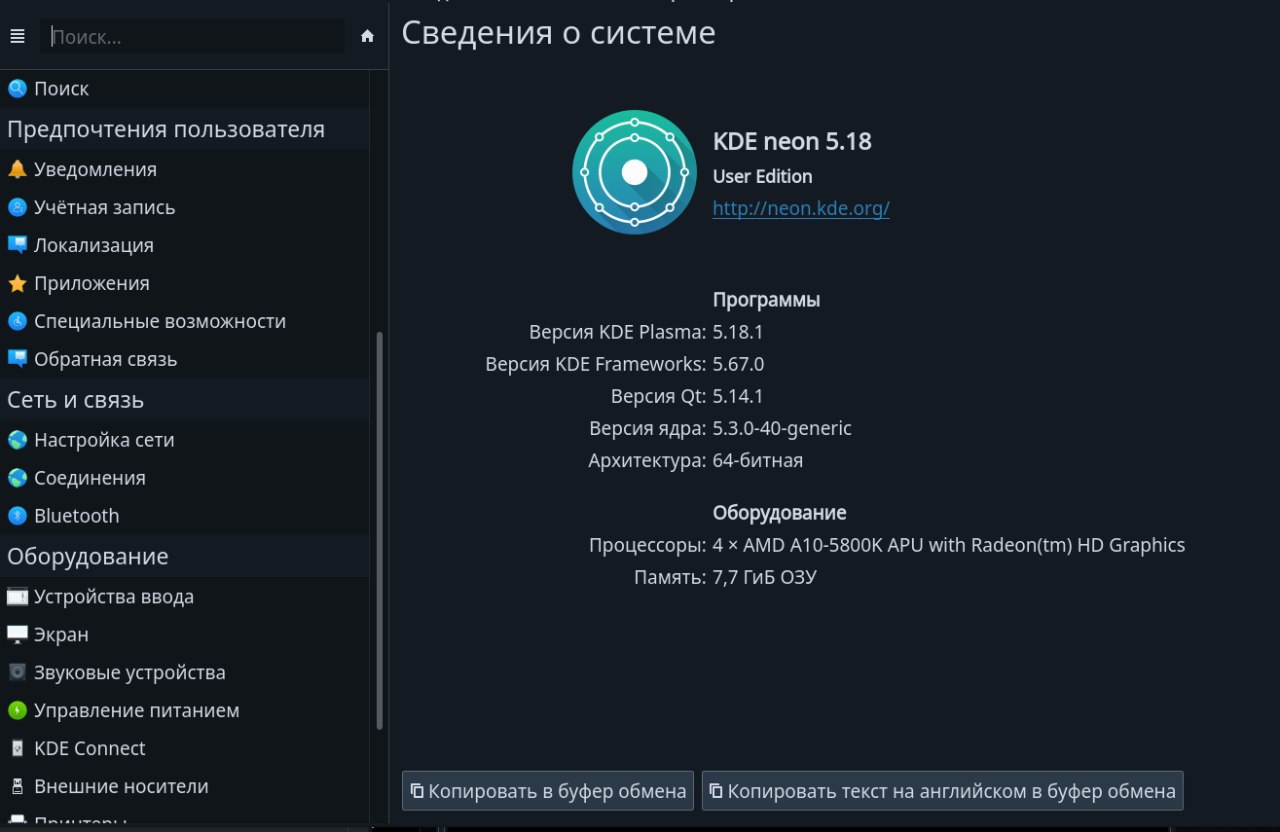
Task: Open Внешние носители settings
Action: coord(185,787)
